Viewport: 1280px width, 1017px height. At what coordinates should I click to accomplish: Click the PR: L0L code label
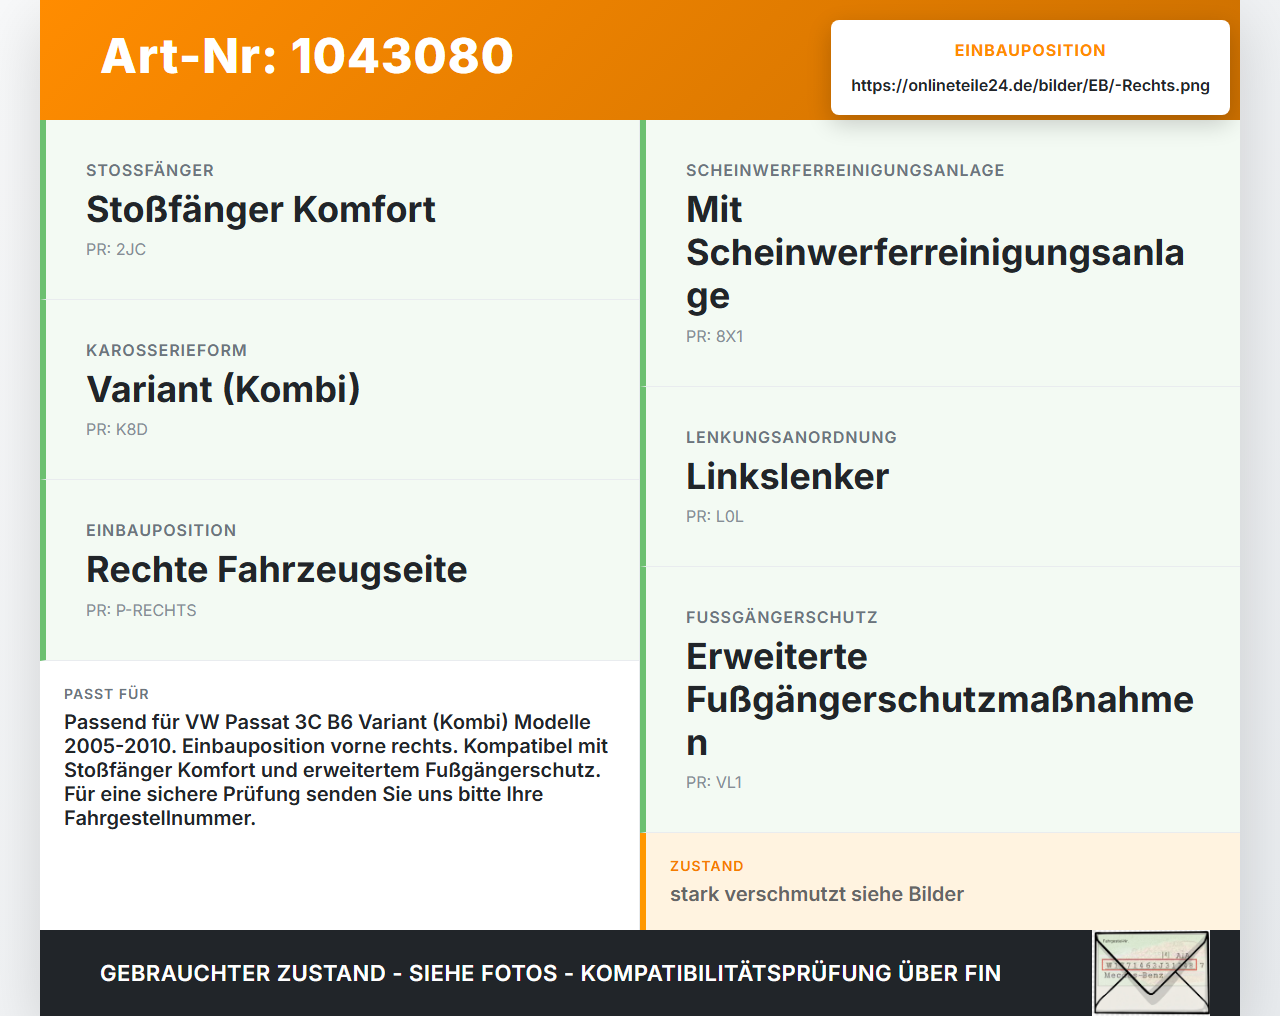point(715,517)
